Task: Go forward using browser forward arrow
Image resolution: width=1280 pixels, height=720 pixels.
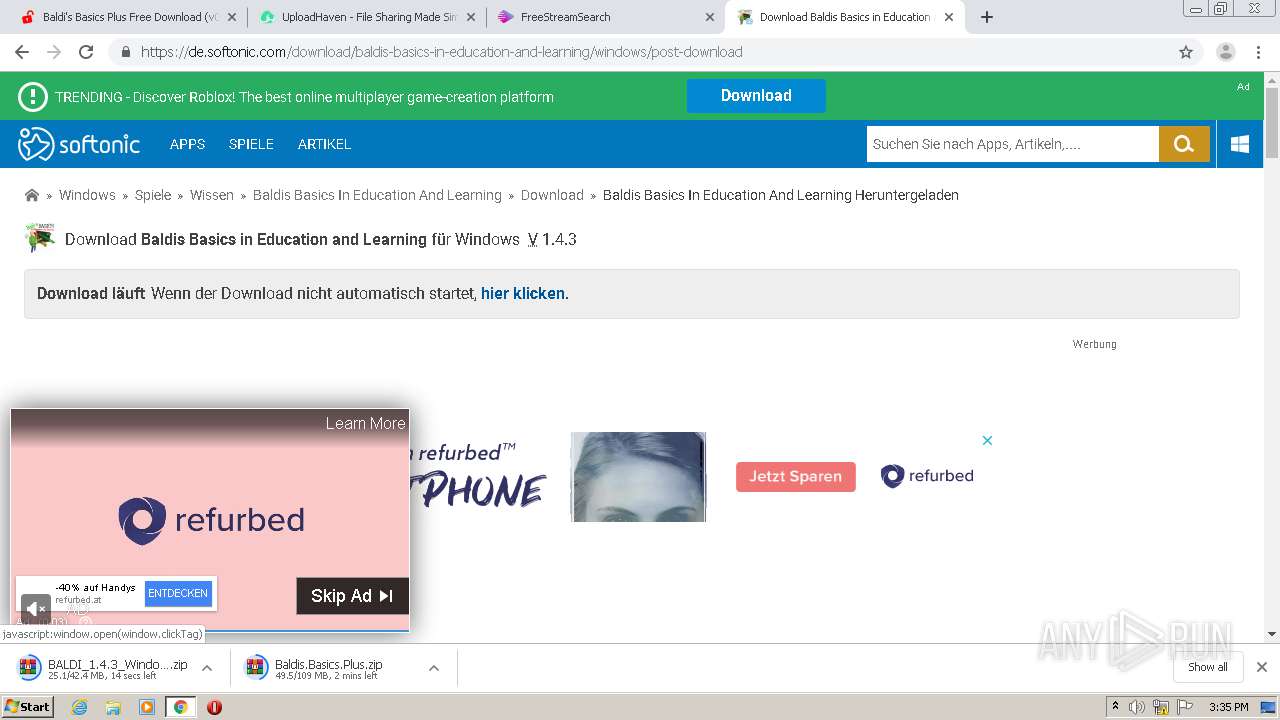Action: (54, 52)
